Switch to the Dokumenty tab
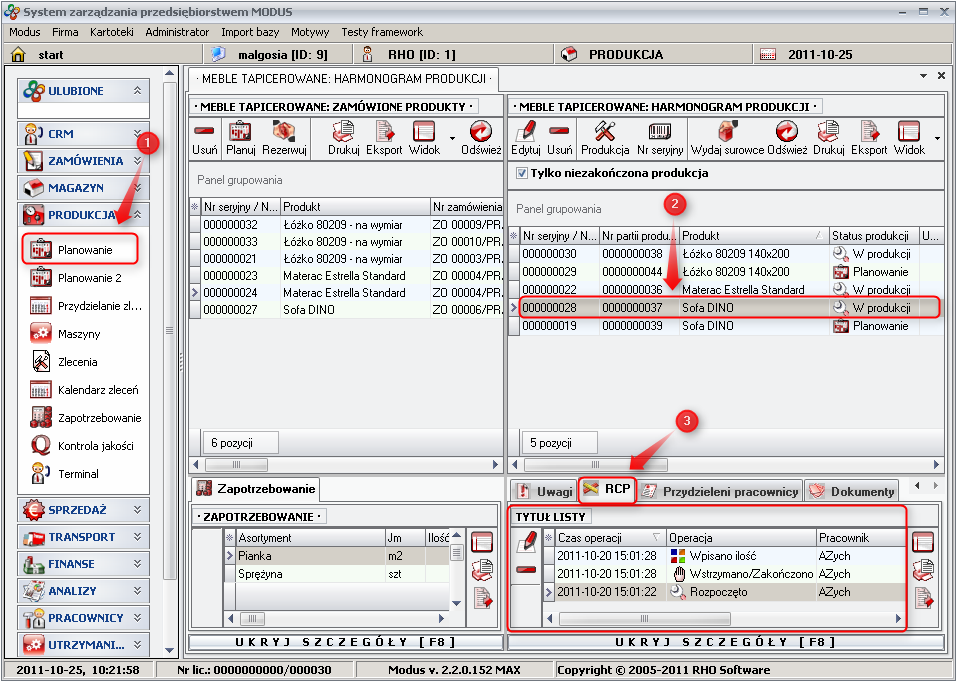957x682 pixels. [x=851, y=491]
